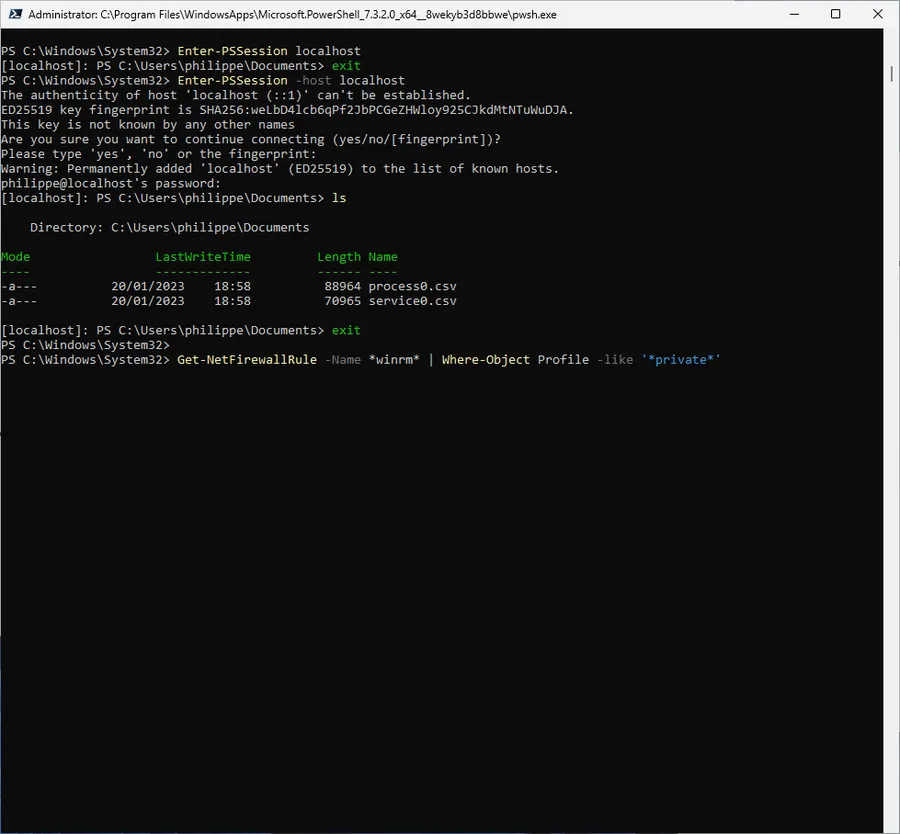Click the length value 70965
The width and height of the screenshot is (900, 834).
coord(343,301)
